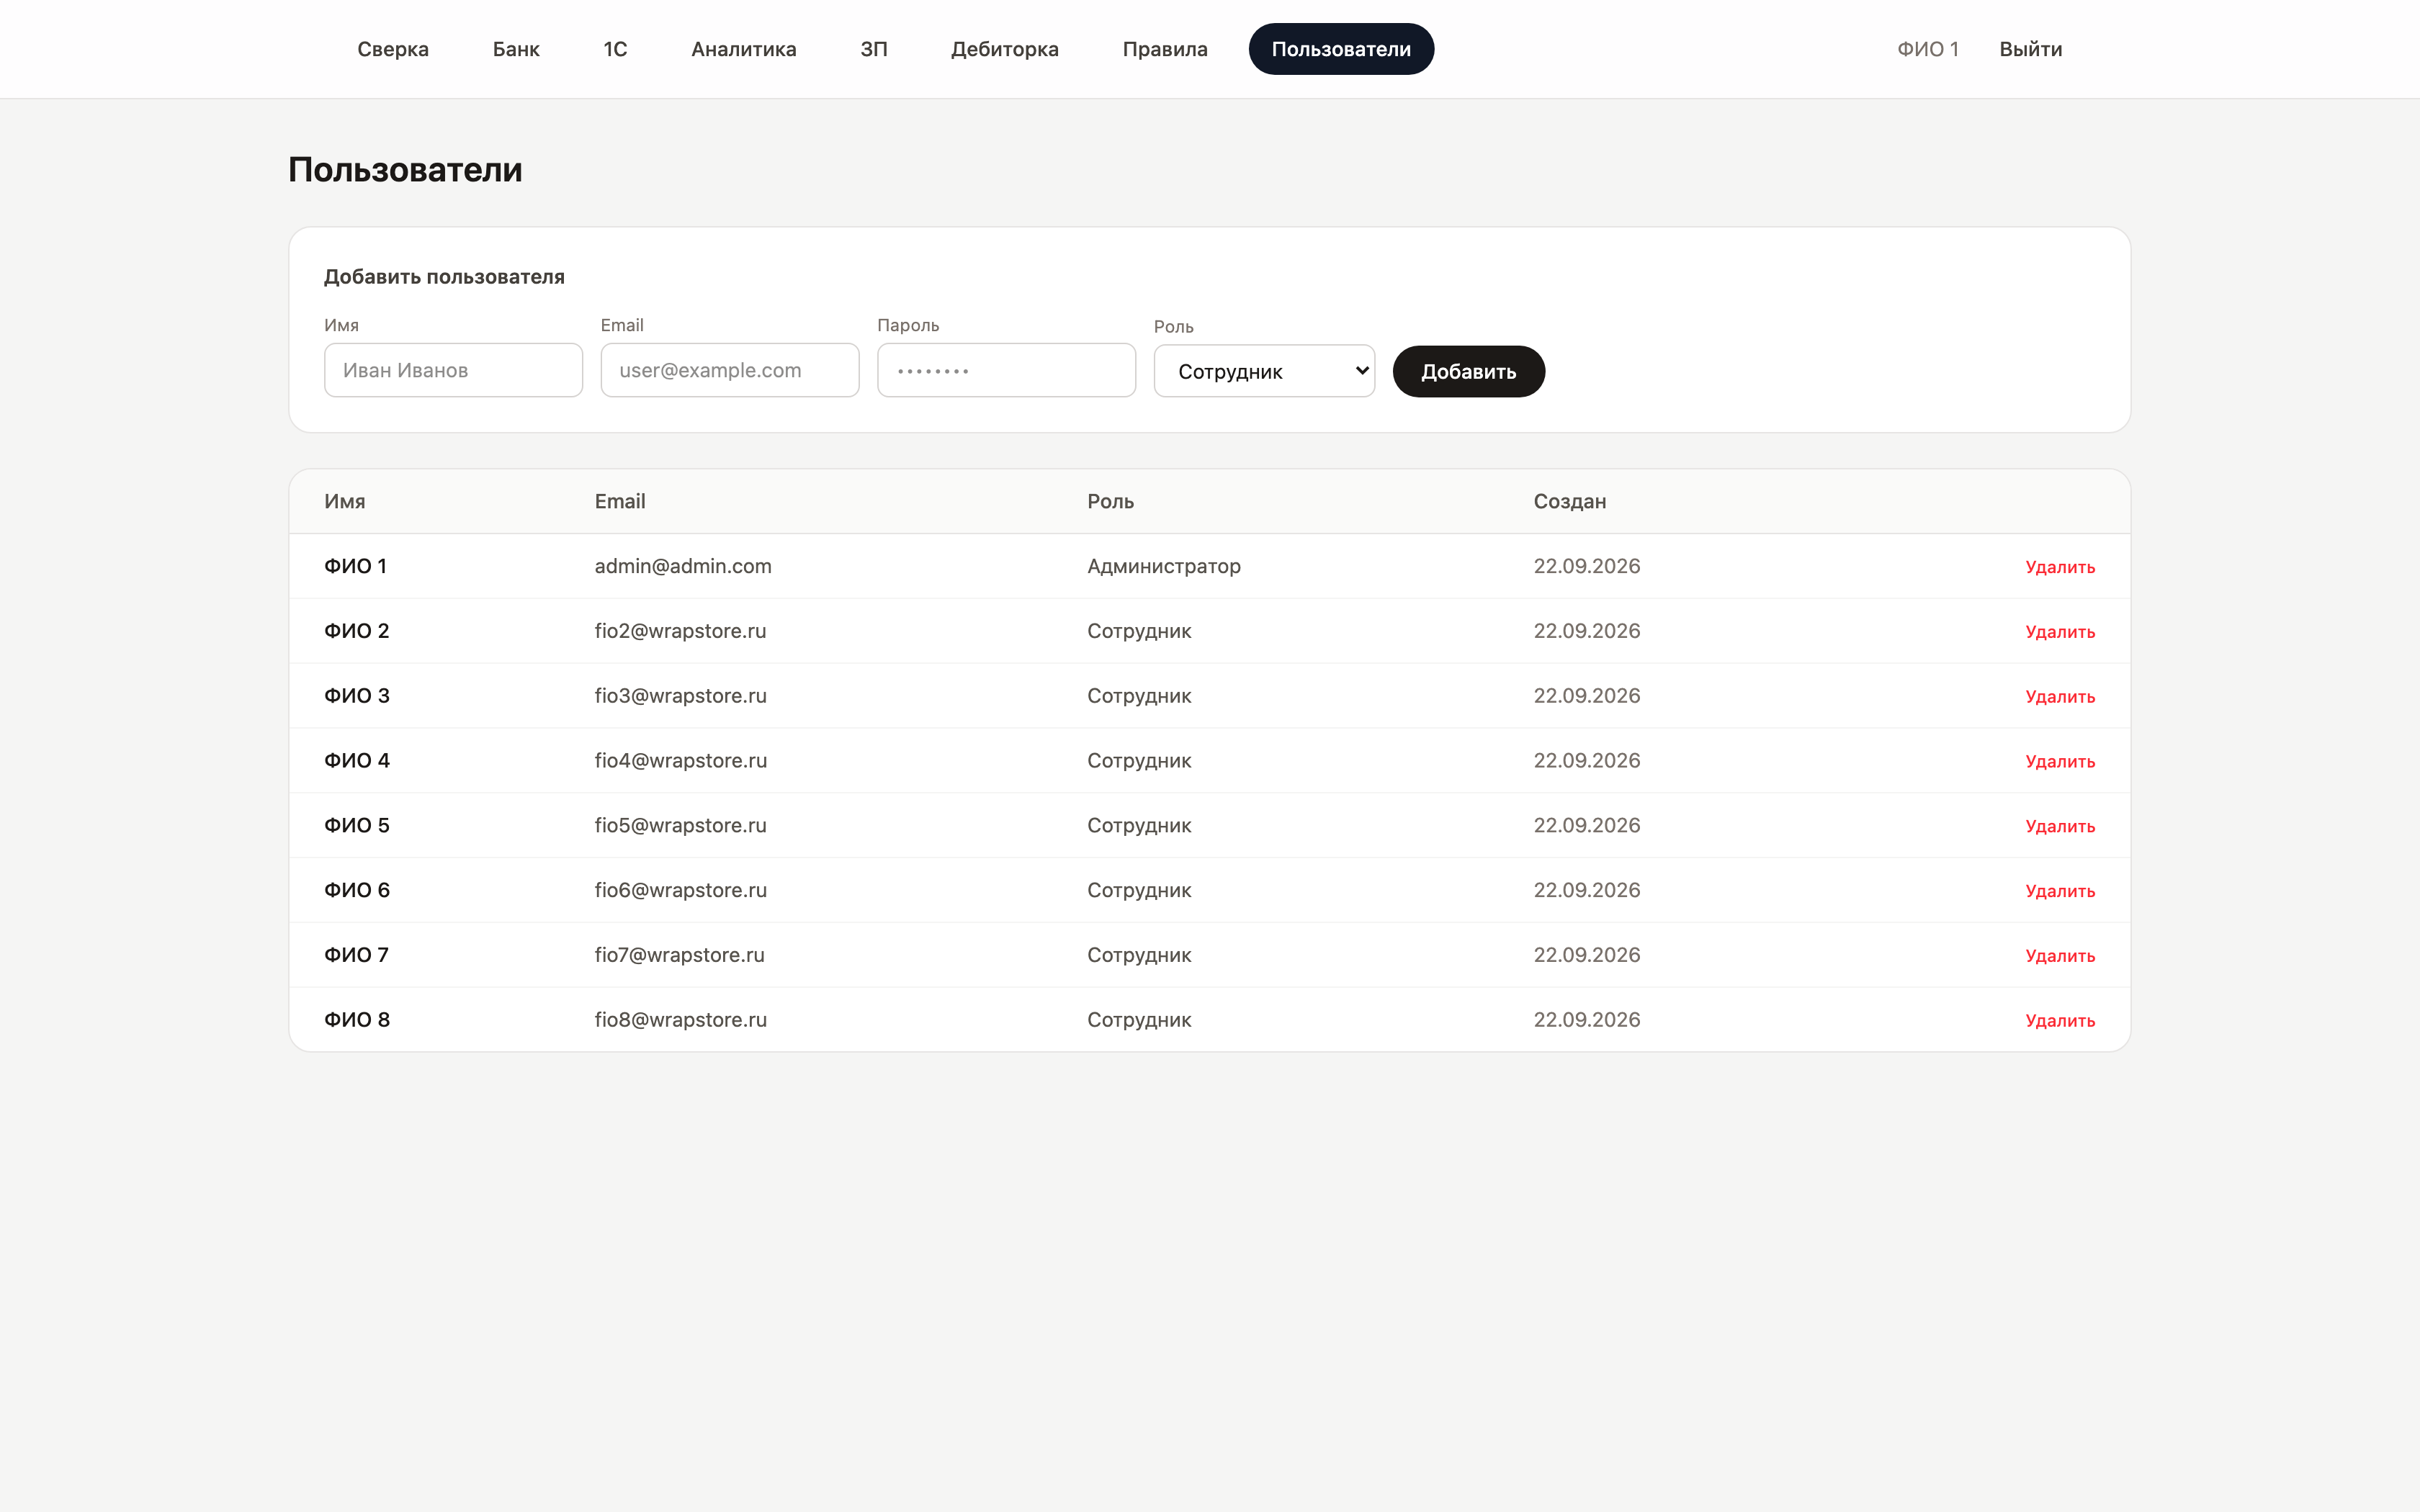Click the fio8@wrapstore.ru email cell
Viewport: 2420px width, 1512px height.
[680, 1020]
